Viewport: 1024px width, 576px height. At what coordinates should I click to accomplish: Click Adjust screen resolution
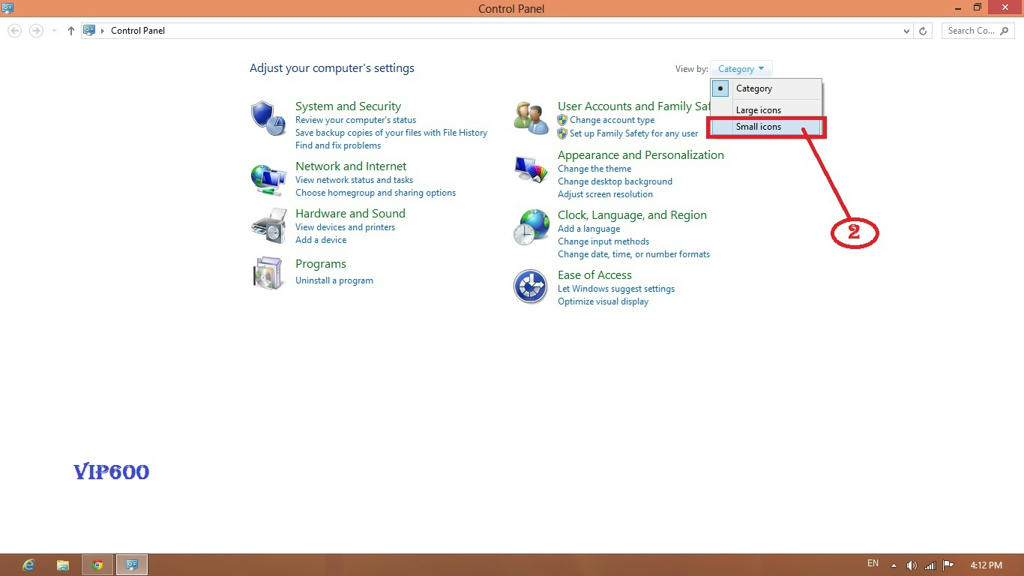click(605, 194)
